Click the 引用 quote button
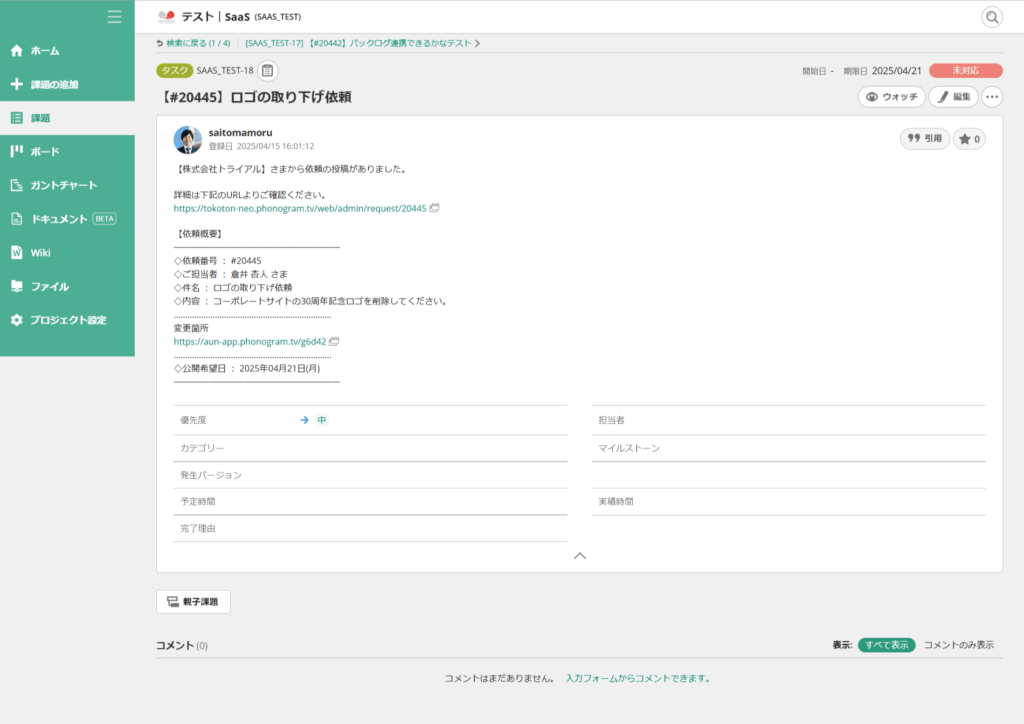 (925, 138)
